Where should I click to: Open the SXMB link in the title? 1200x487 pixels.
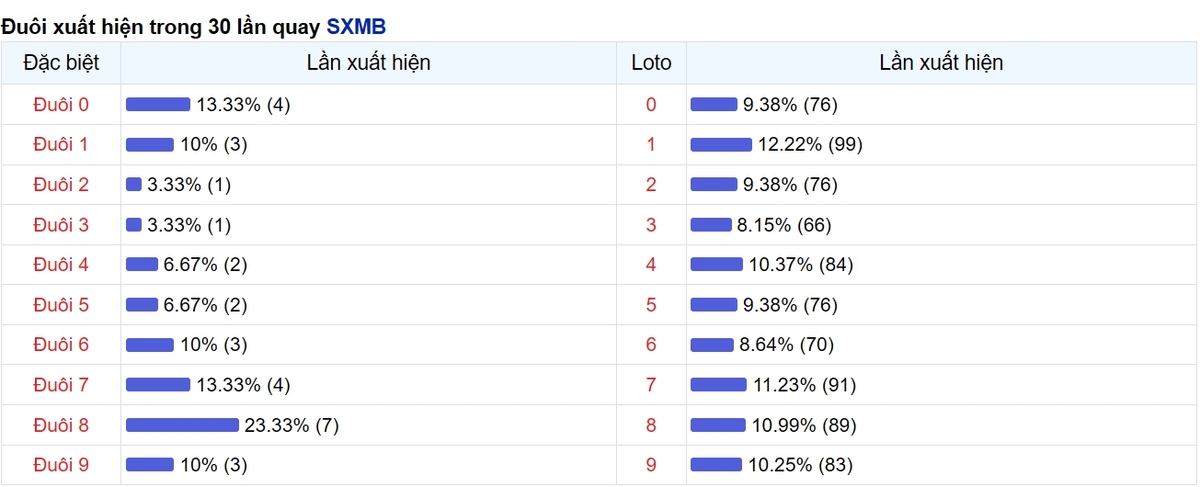pos(356,26)
